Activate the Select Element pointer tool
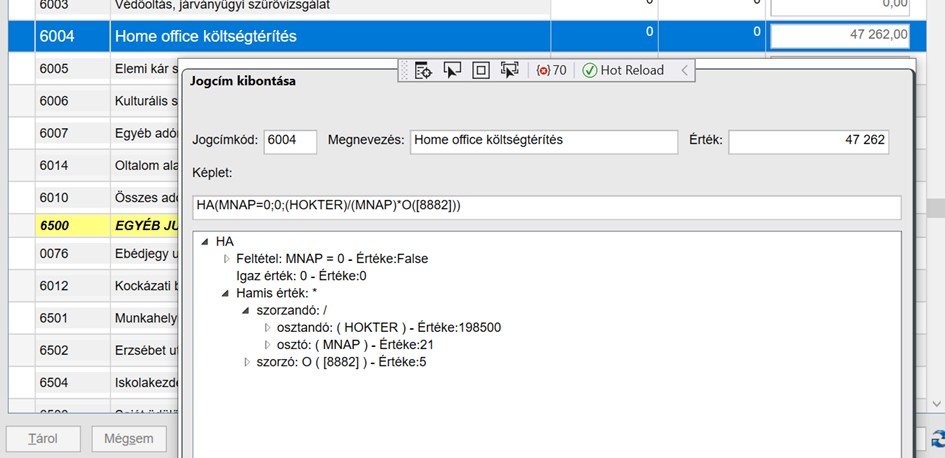945x458 pixels. [452, 71]
